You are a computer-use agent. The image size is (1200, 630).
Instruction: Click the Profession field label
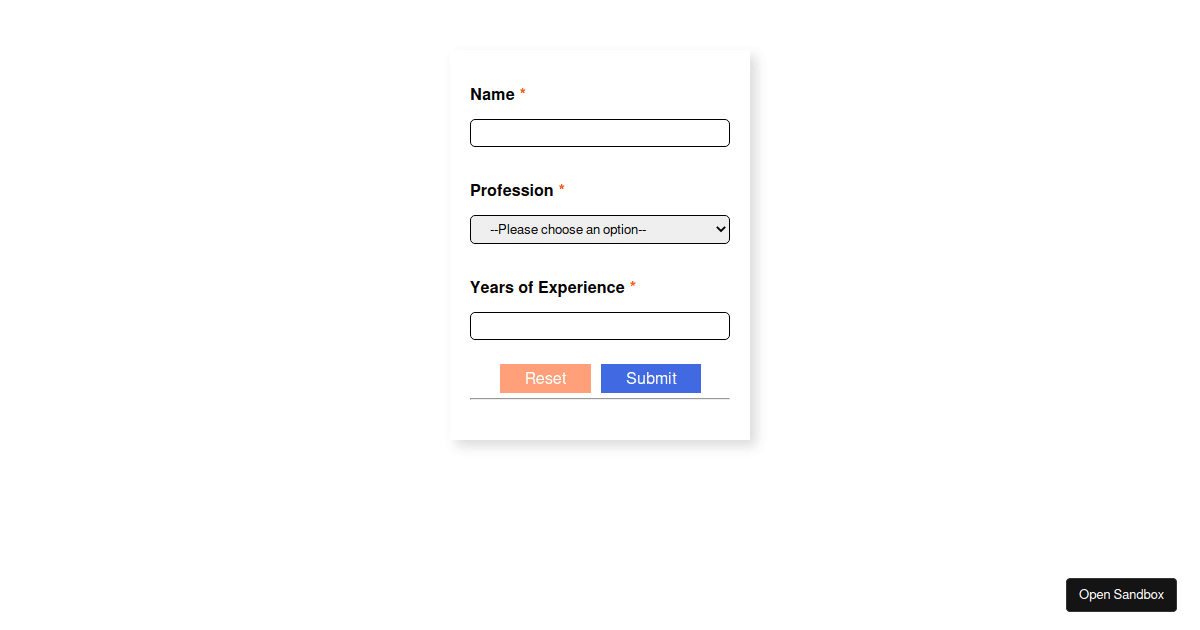511,190
